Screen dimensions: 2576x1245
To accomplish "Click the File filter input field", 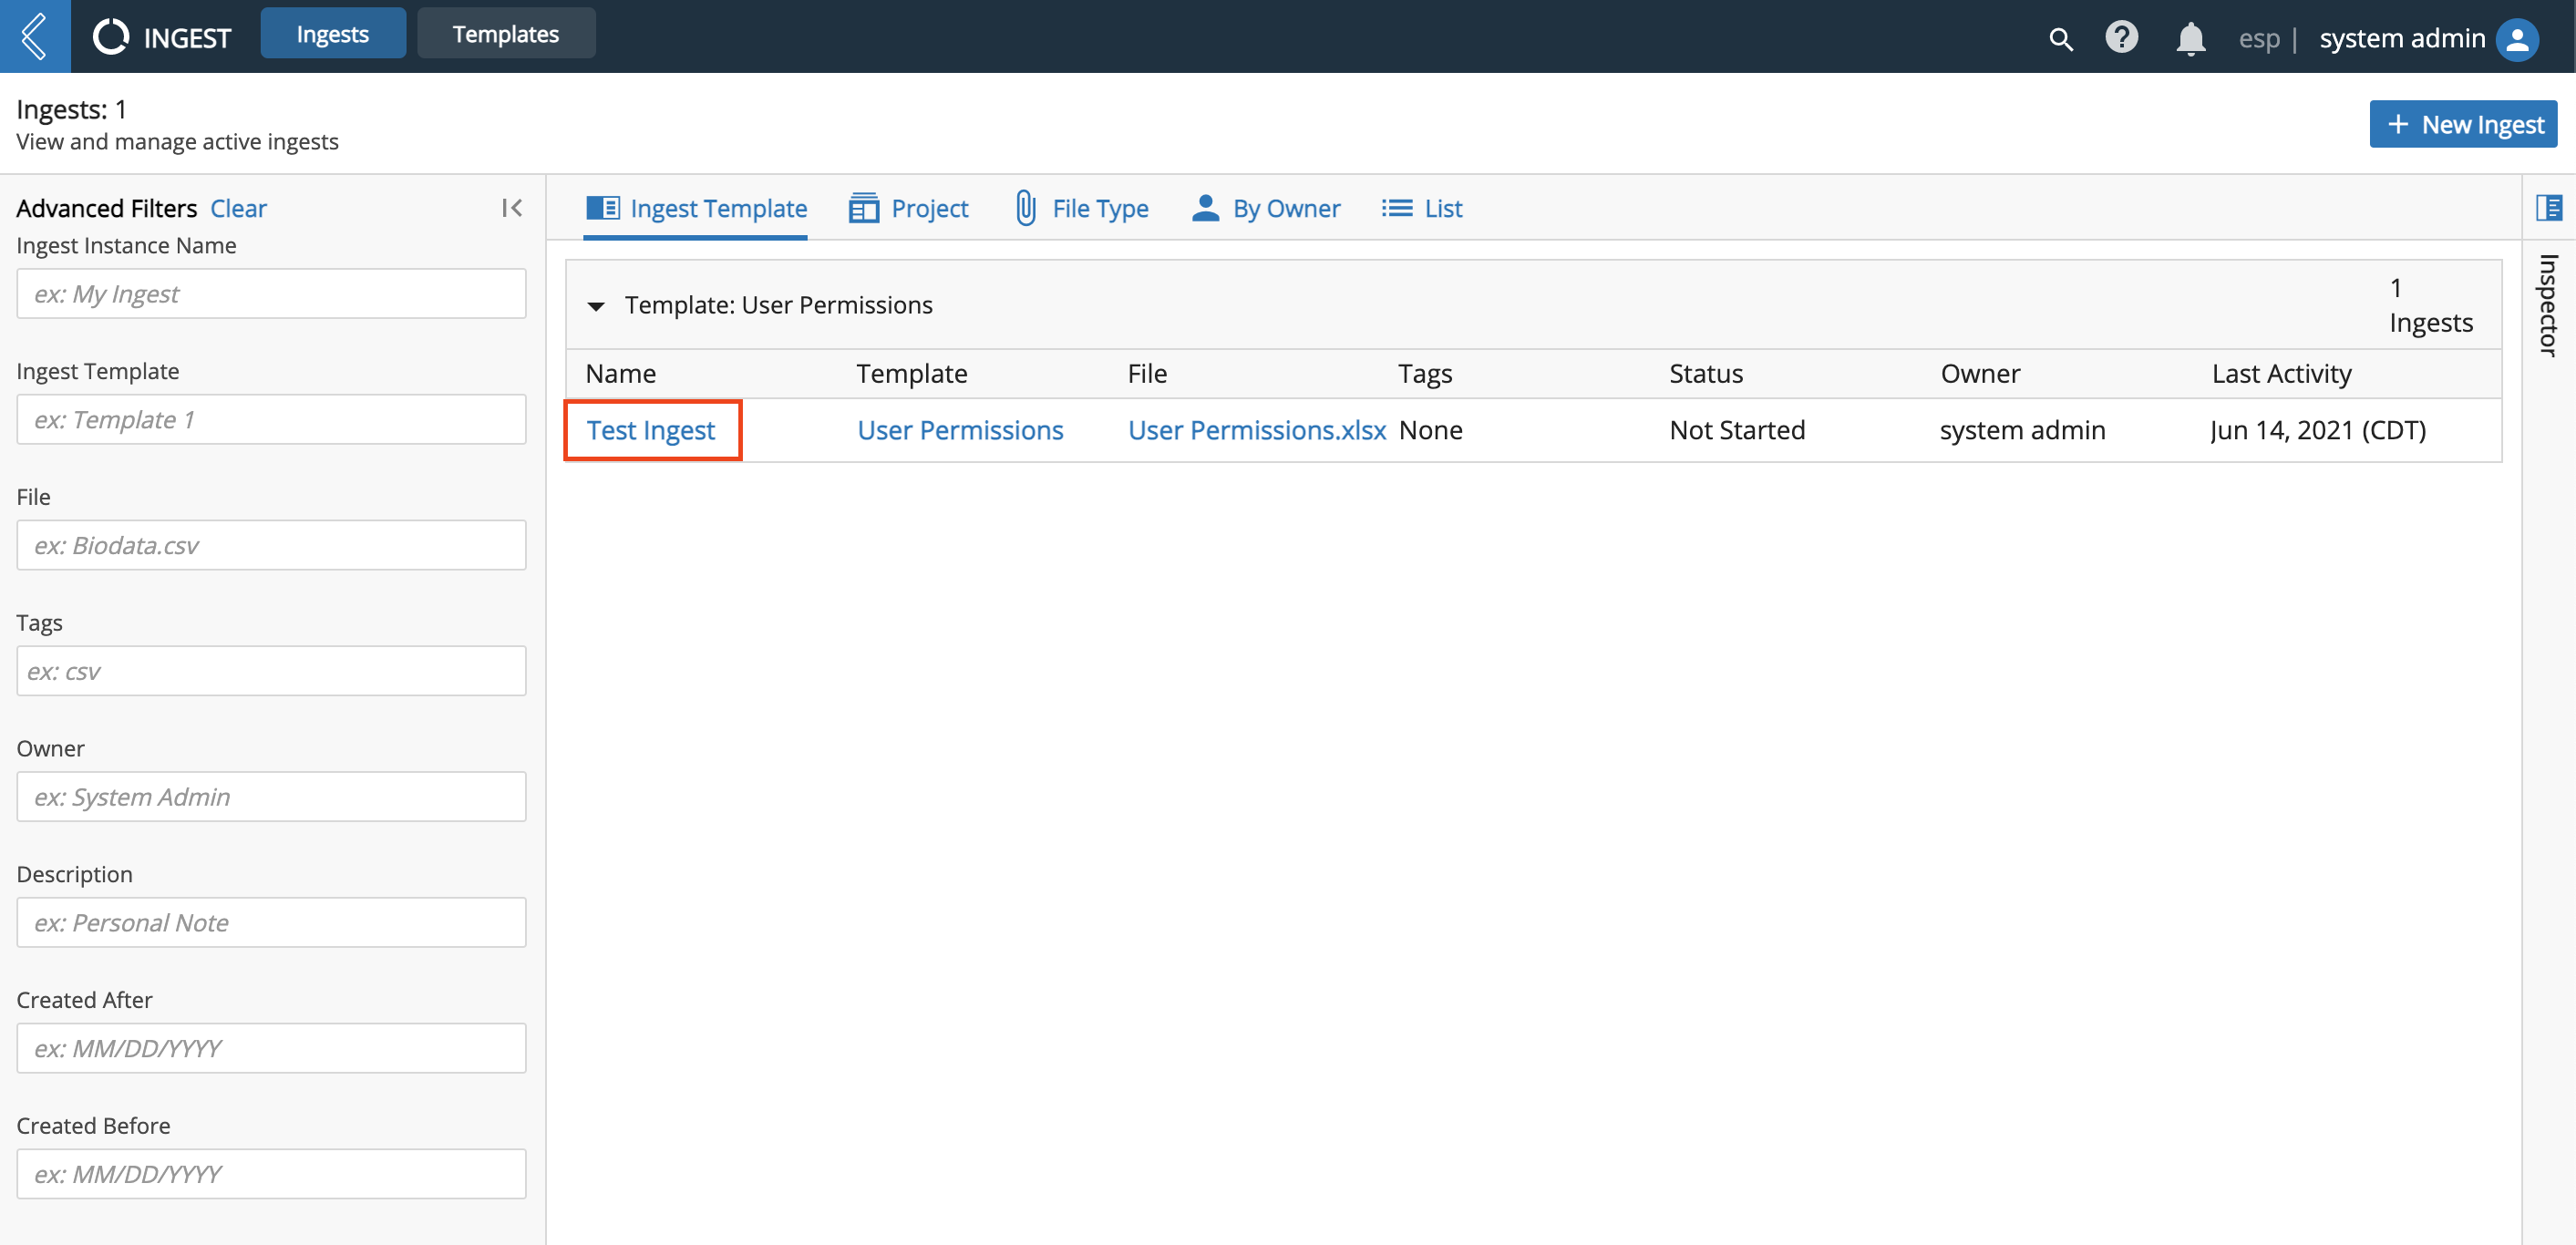I will pos(271,546).
